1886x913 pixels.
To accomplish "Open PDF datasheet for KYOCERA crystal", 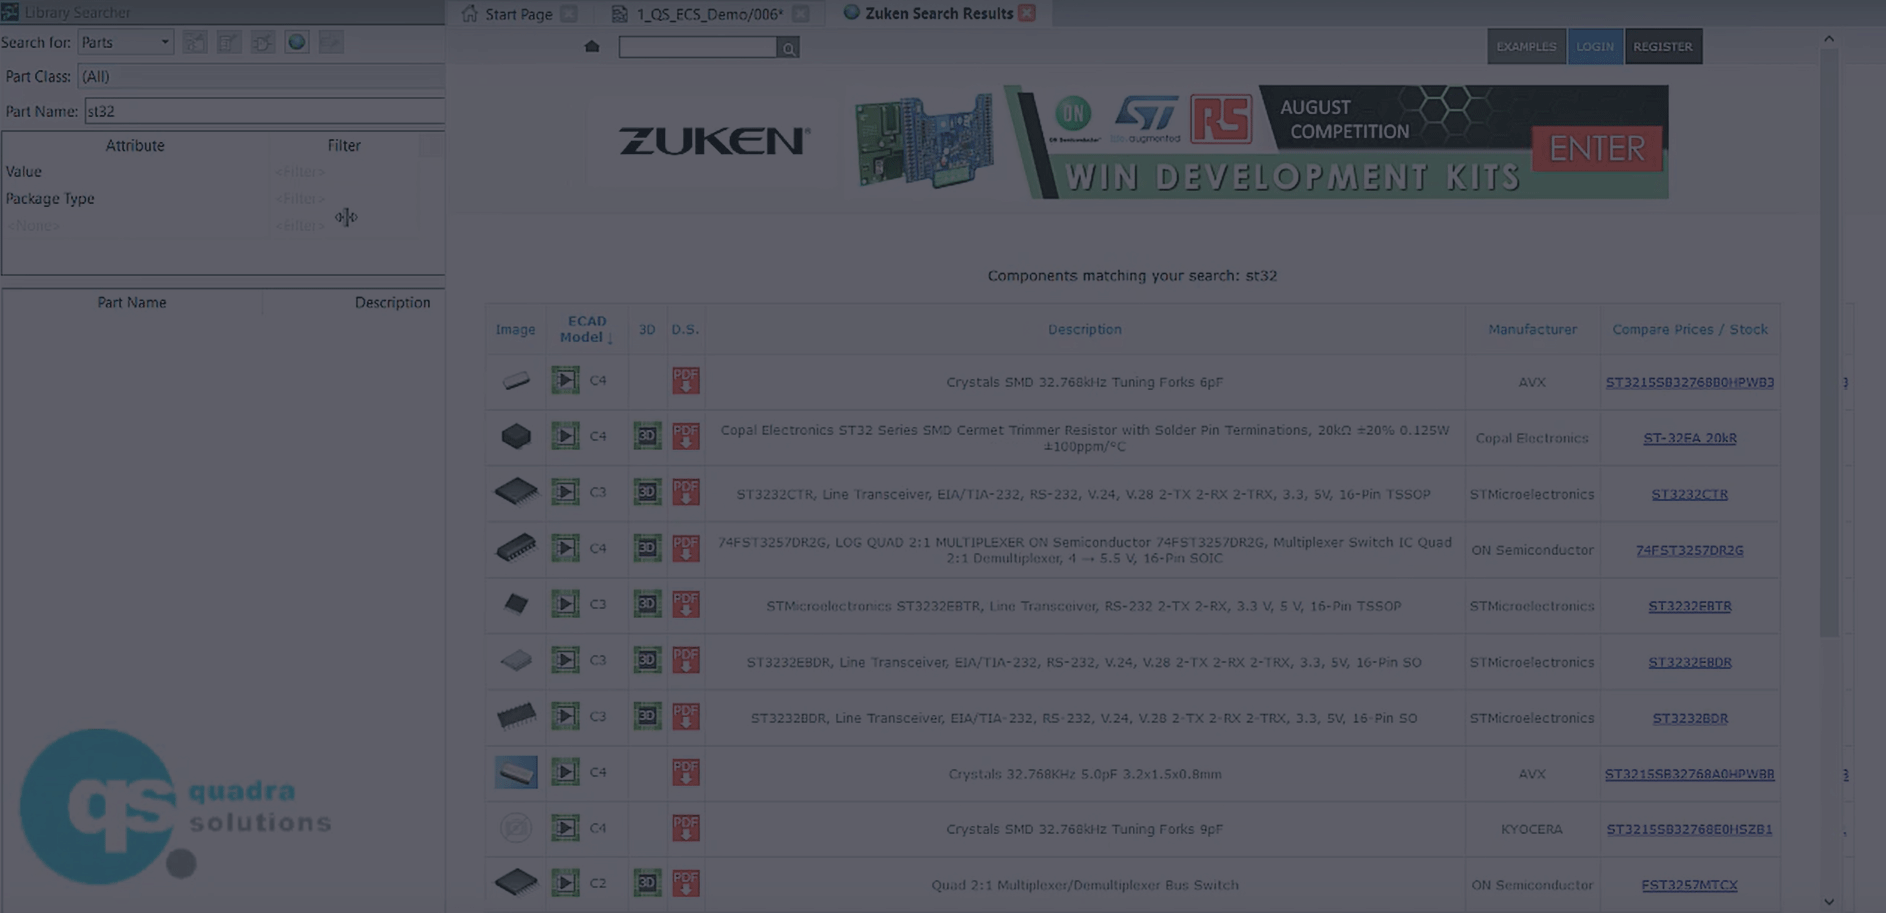I will pyautogui.click(x=685, y=828).
